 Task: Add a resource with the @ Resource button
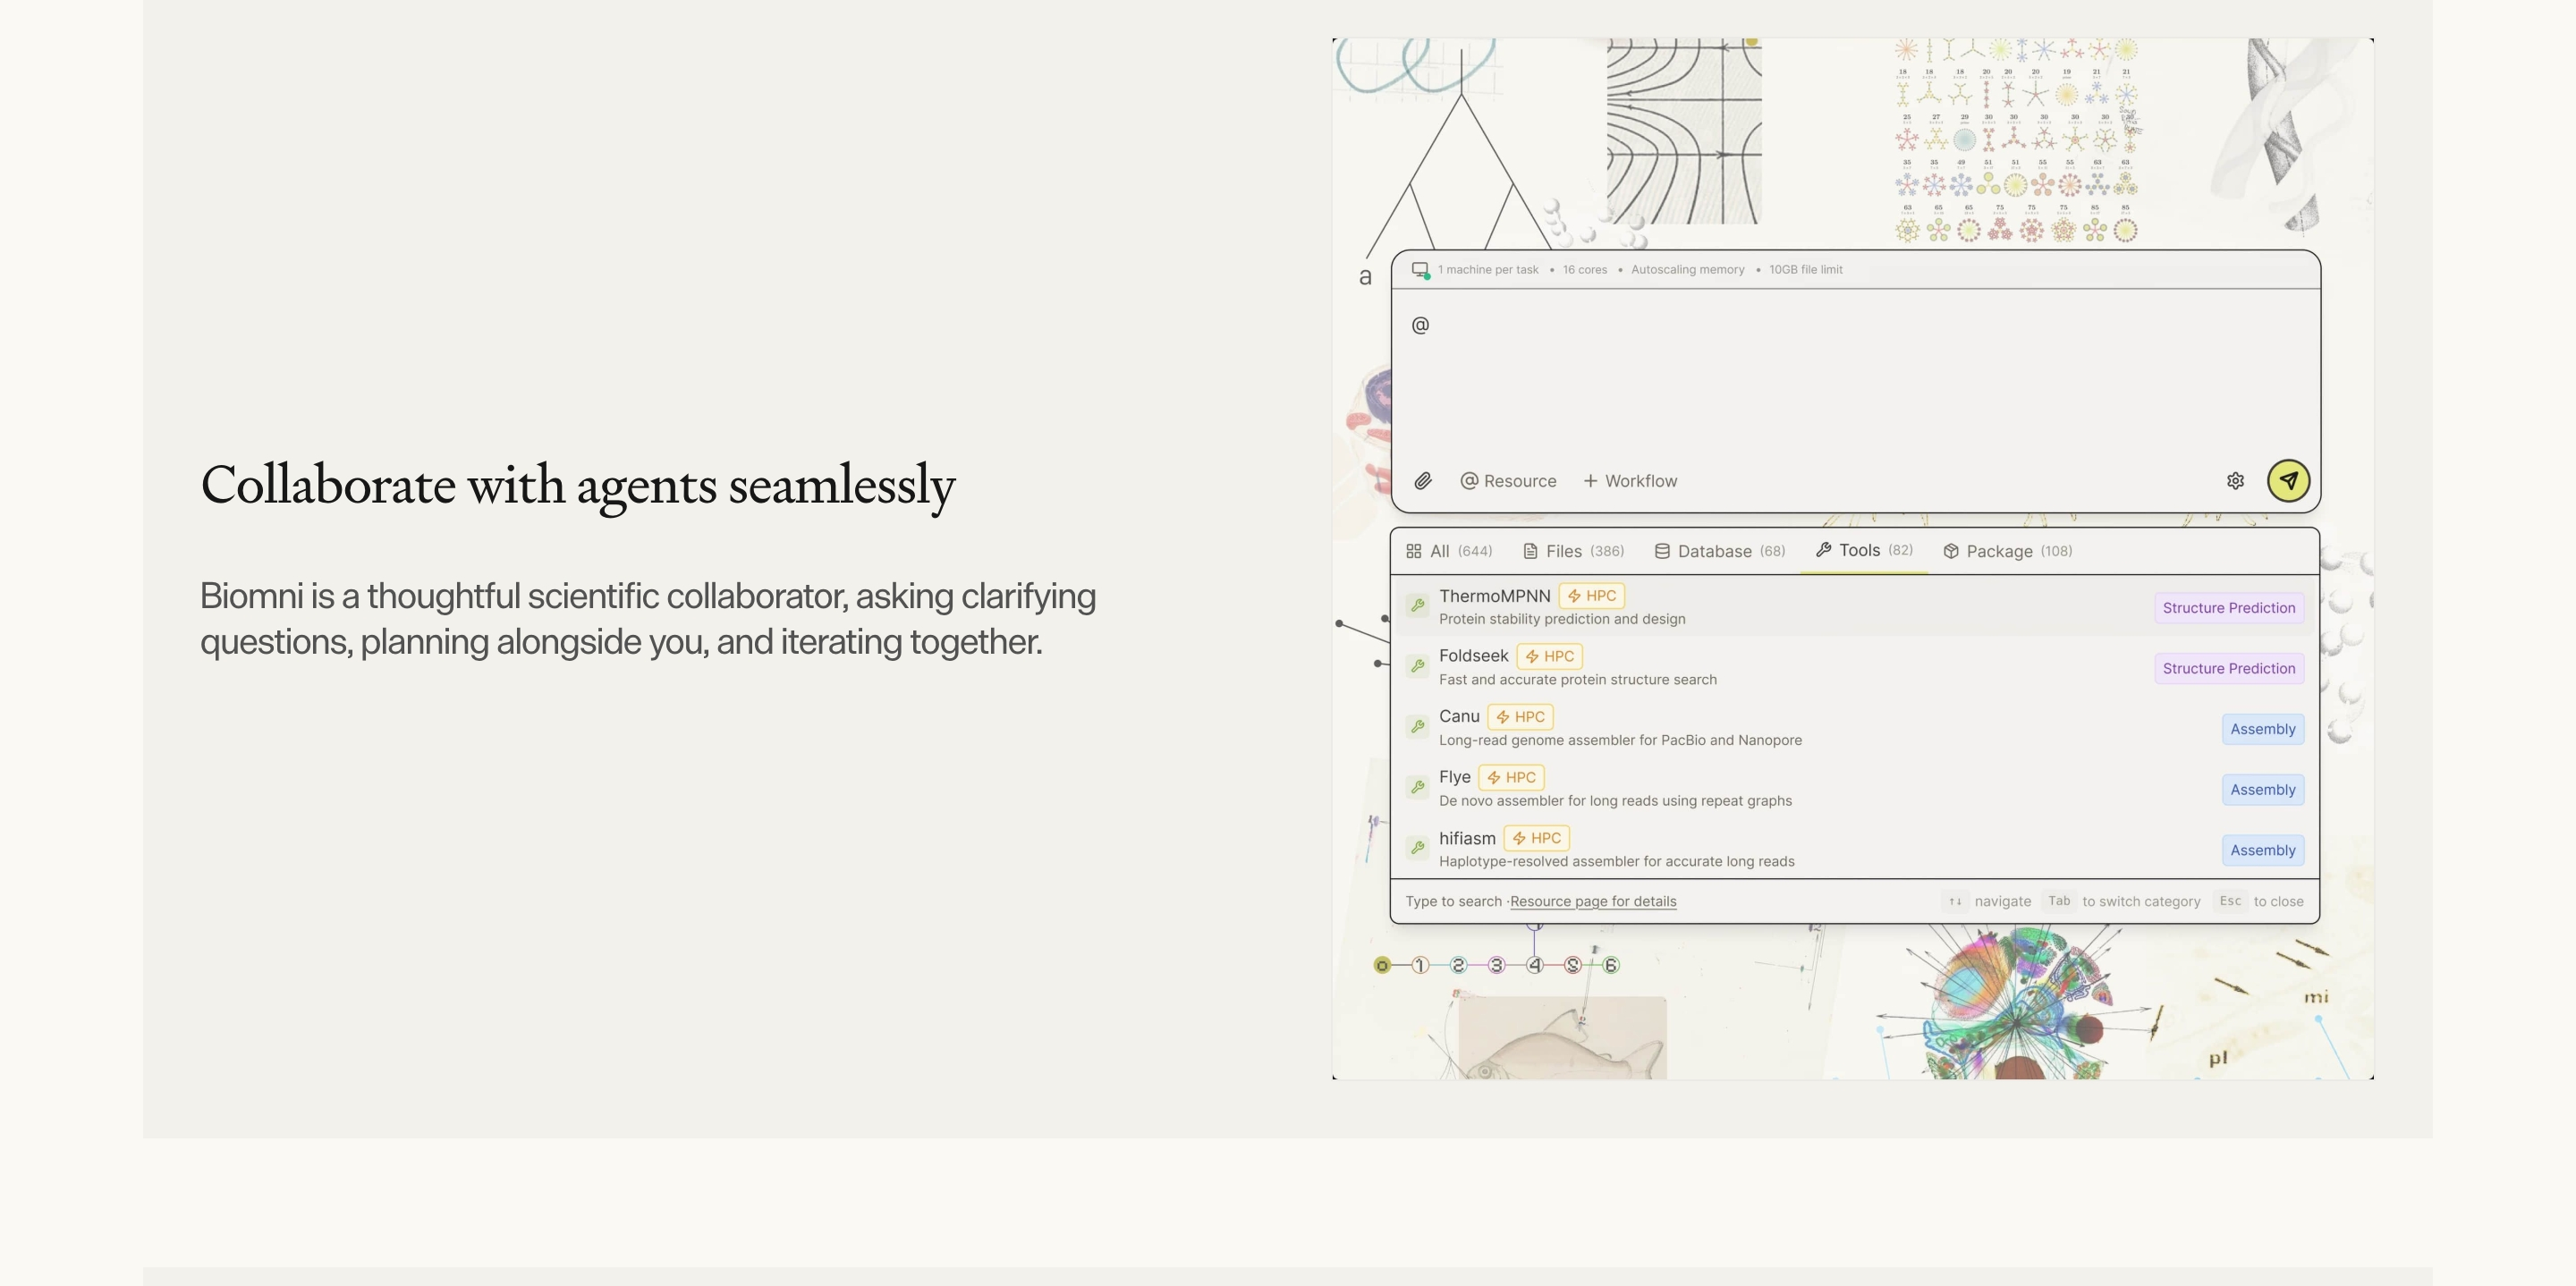point(1508,481)
